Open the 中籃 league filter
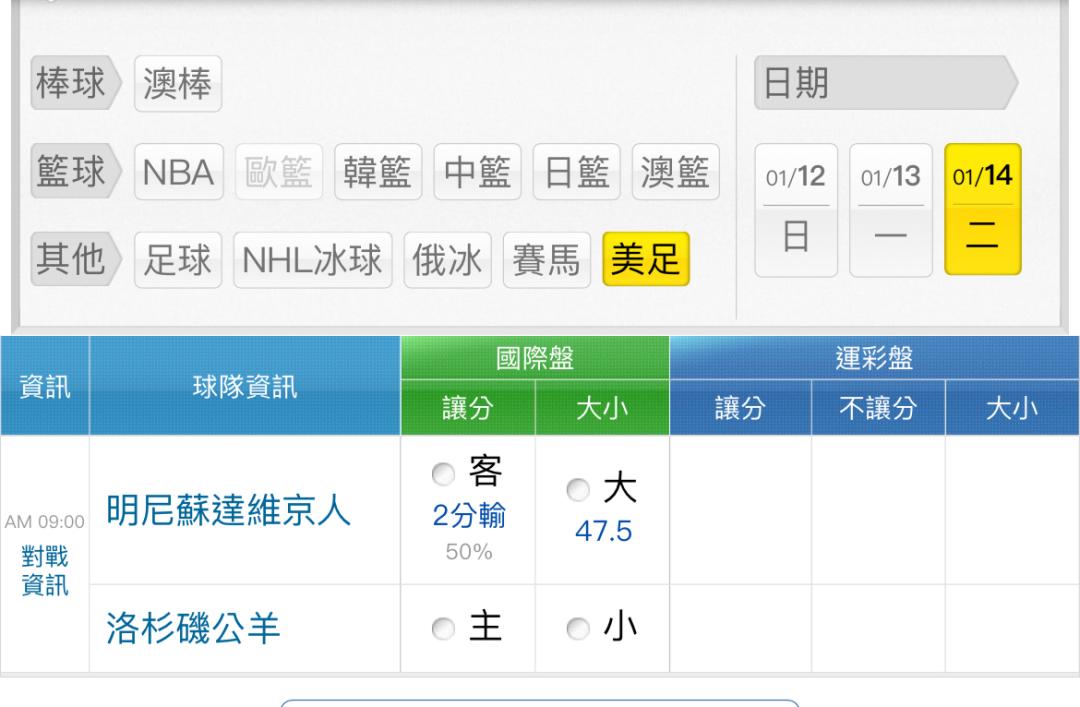Image resolution: width=1080 pixels, height=707 pixels. pyautogui.click(x=477, y=172)
